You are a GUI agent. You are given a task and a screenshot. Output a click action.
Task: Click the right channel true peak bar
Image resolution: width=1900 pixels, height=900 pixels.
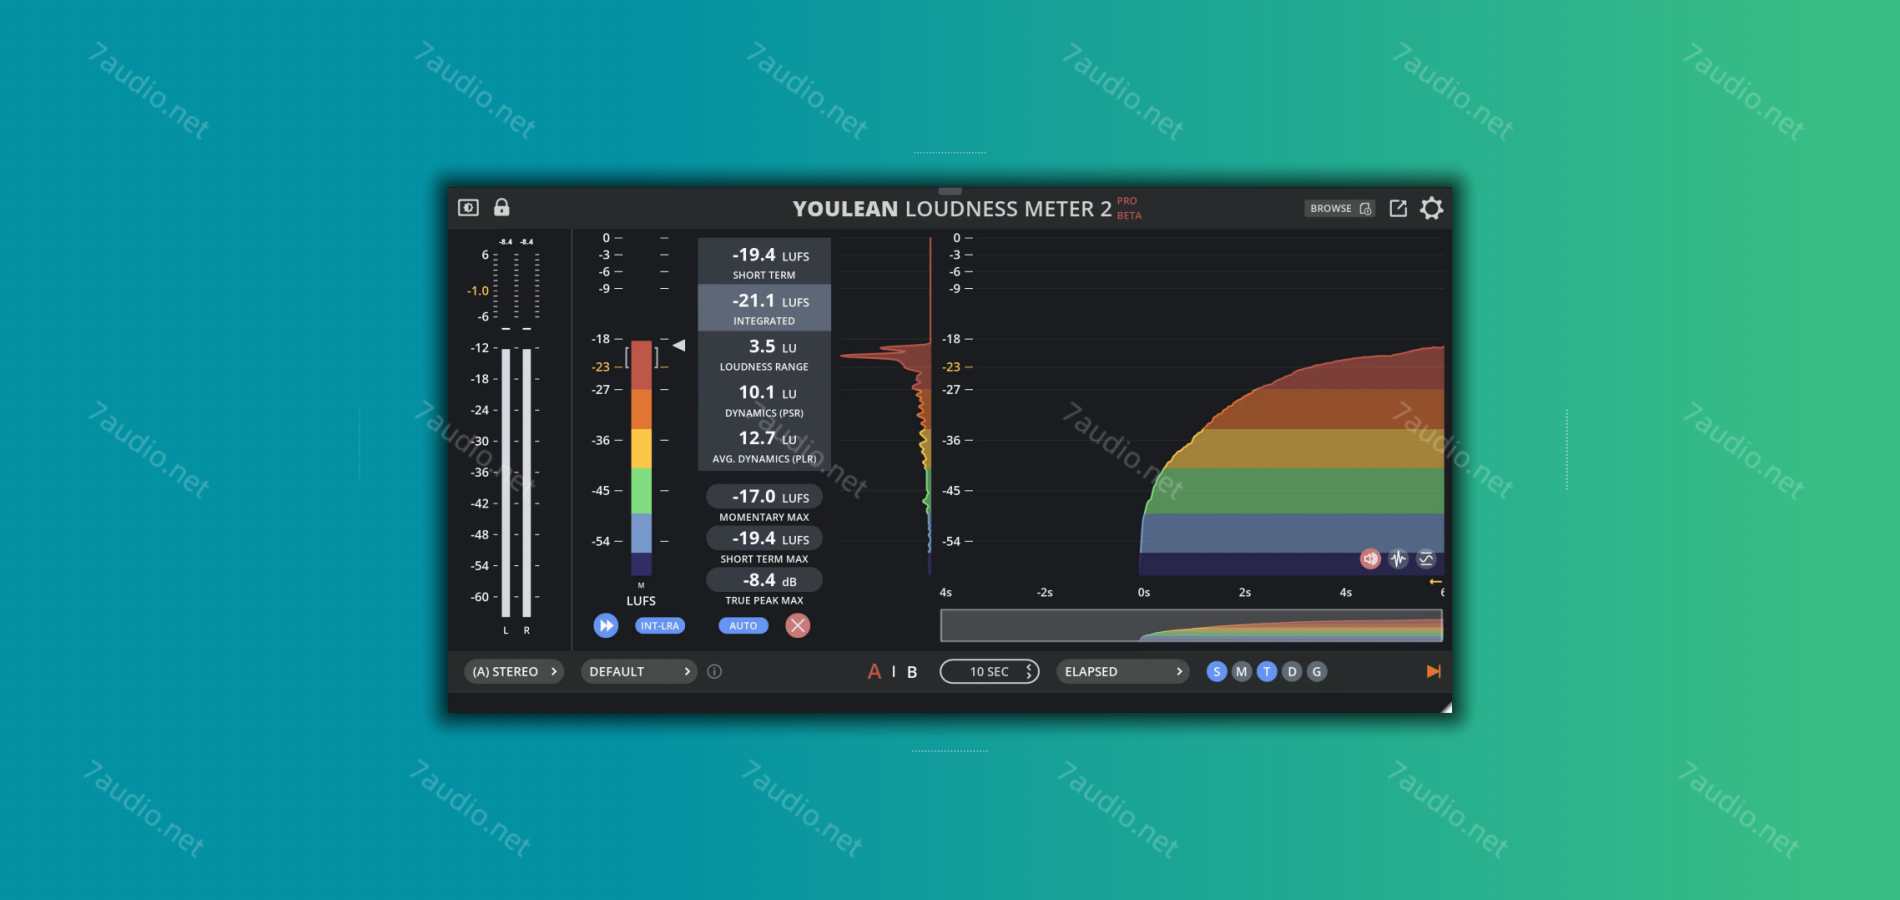(527, 482)
